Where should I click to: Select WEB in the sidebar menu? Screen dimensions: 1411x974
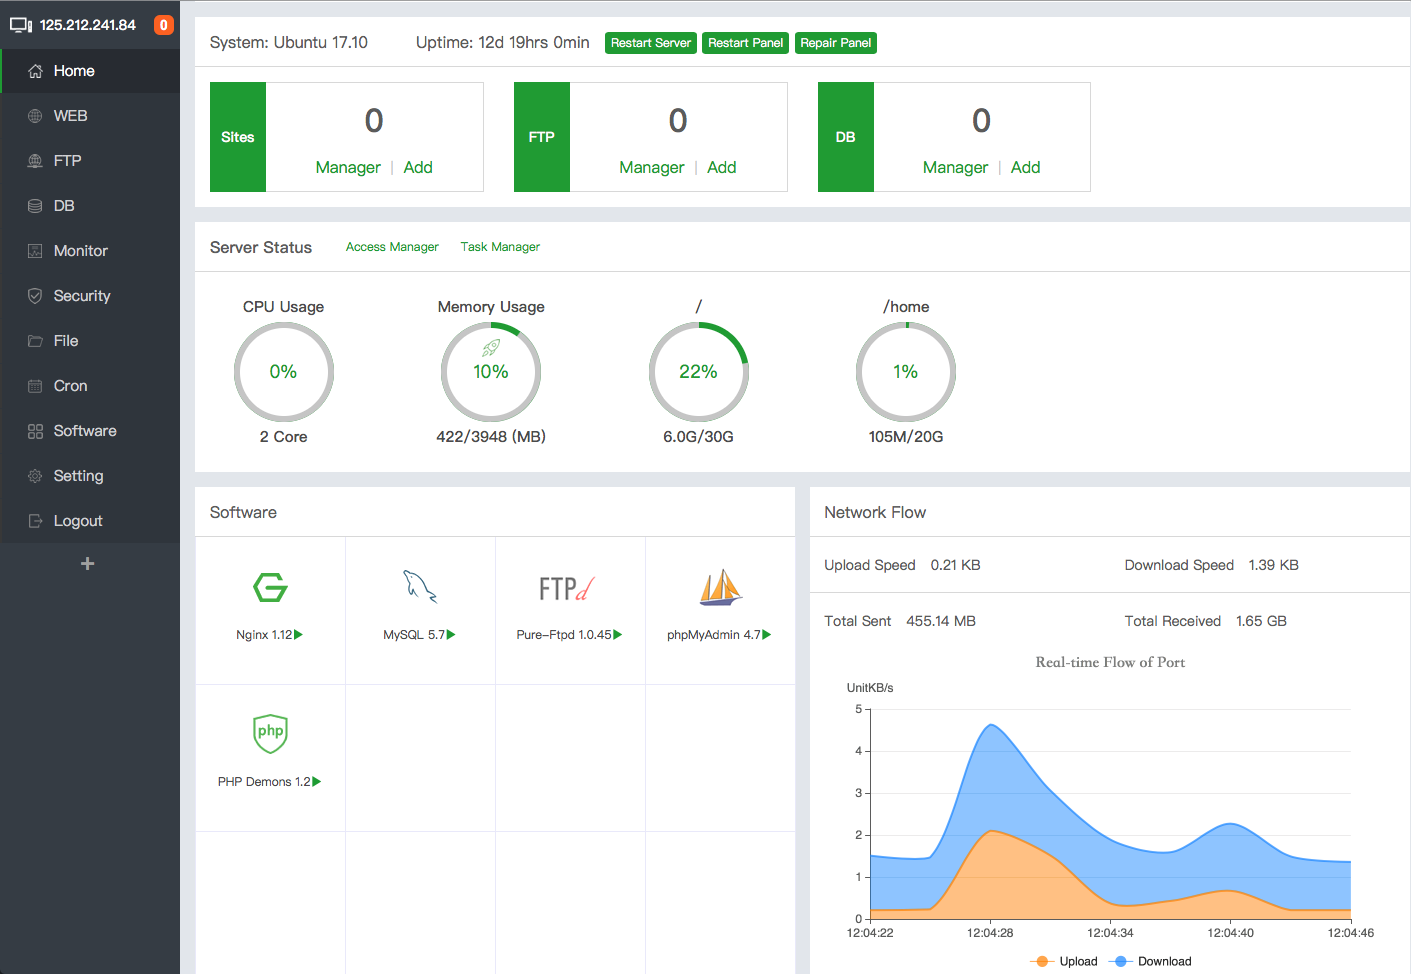coord(90,116)
